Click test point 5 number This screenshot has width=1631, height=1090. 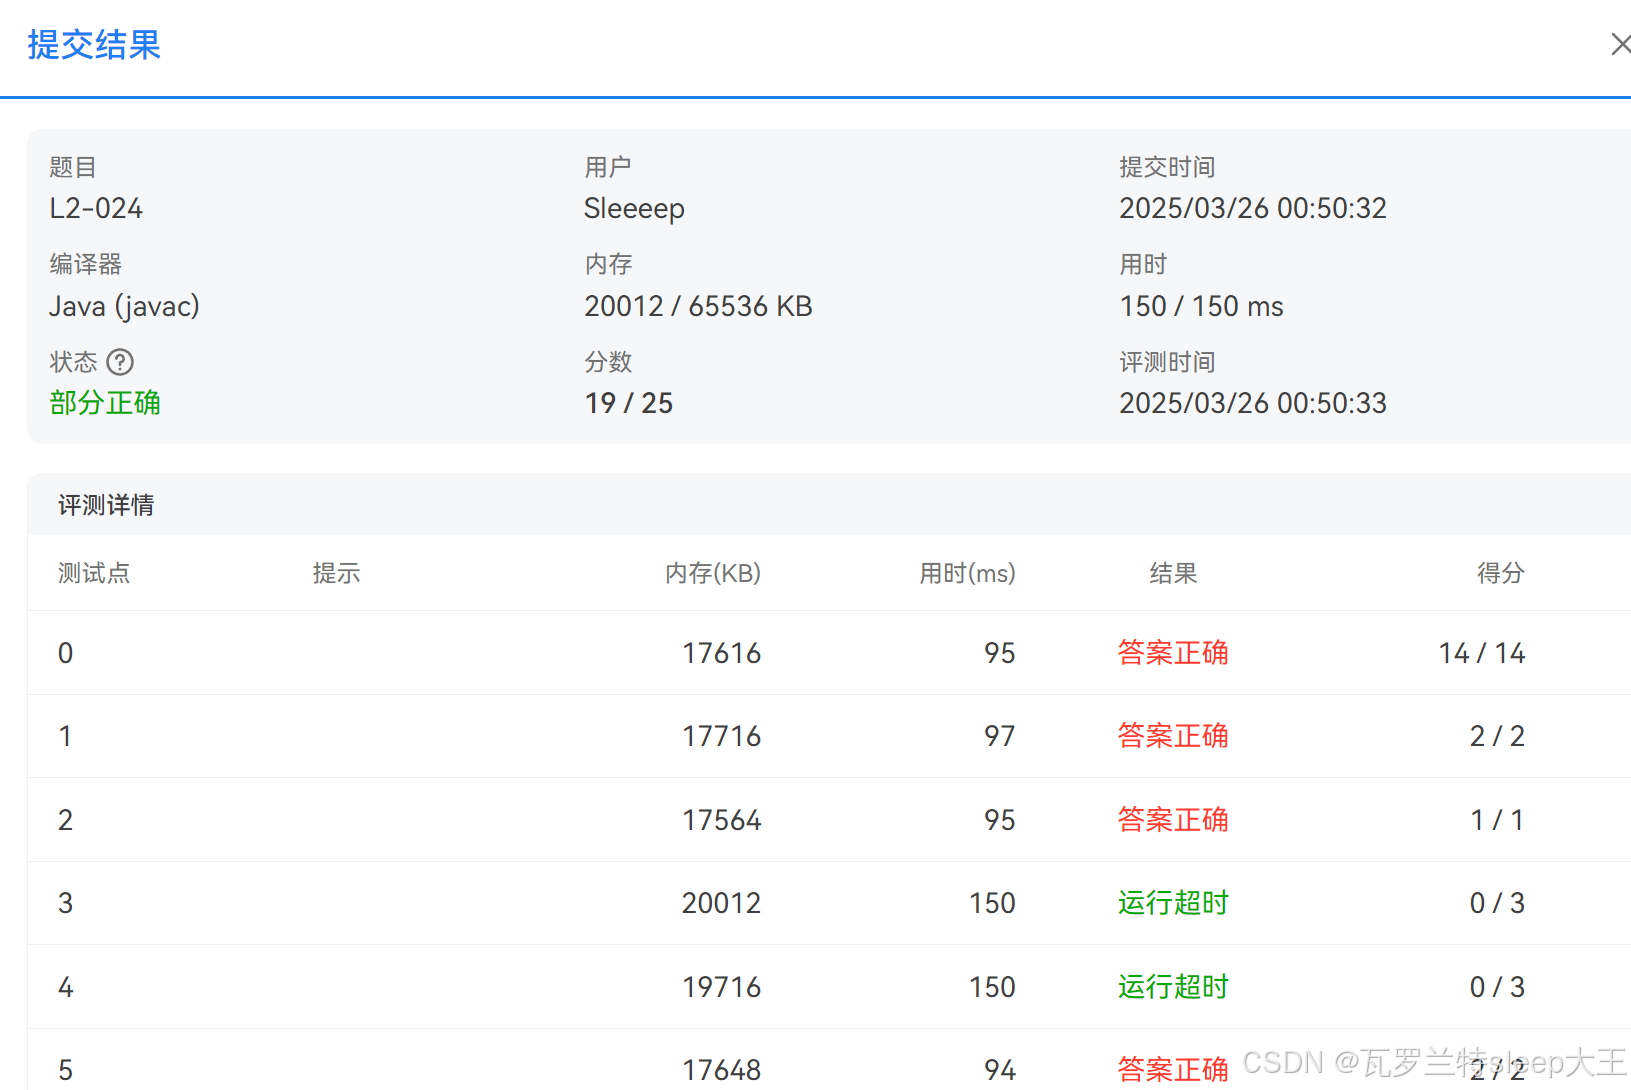[x=65, y=1070]
